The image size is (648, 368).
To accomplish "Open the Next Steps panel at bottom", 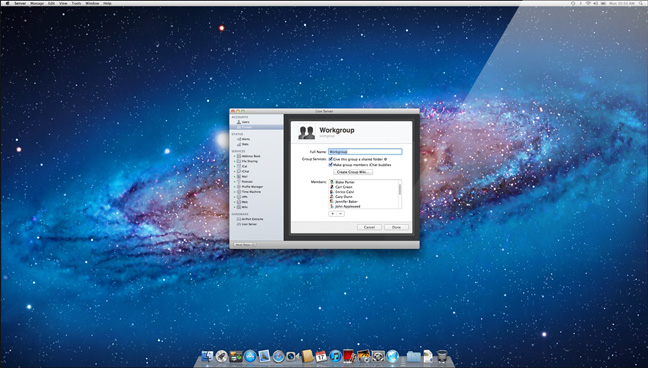I will pyautogui.click(x=244, y=245).
